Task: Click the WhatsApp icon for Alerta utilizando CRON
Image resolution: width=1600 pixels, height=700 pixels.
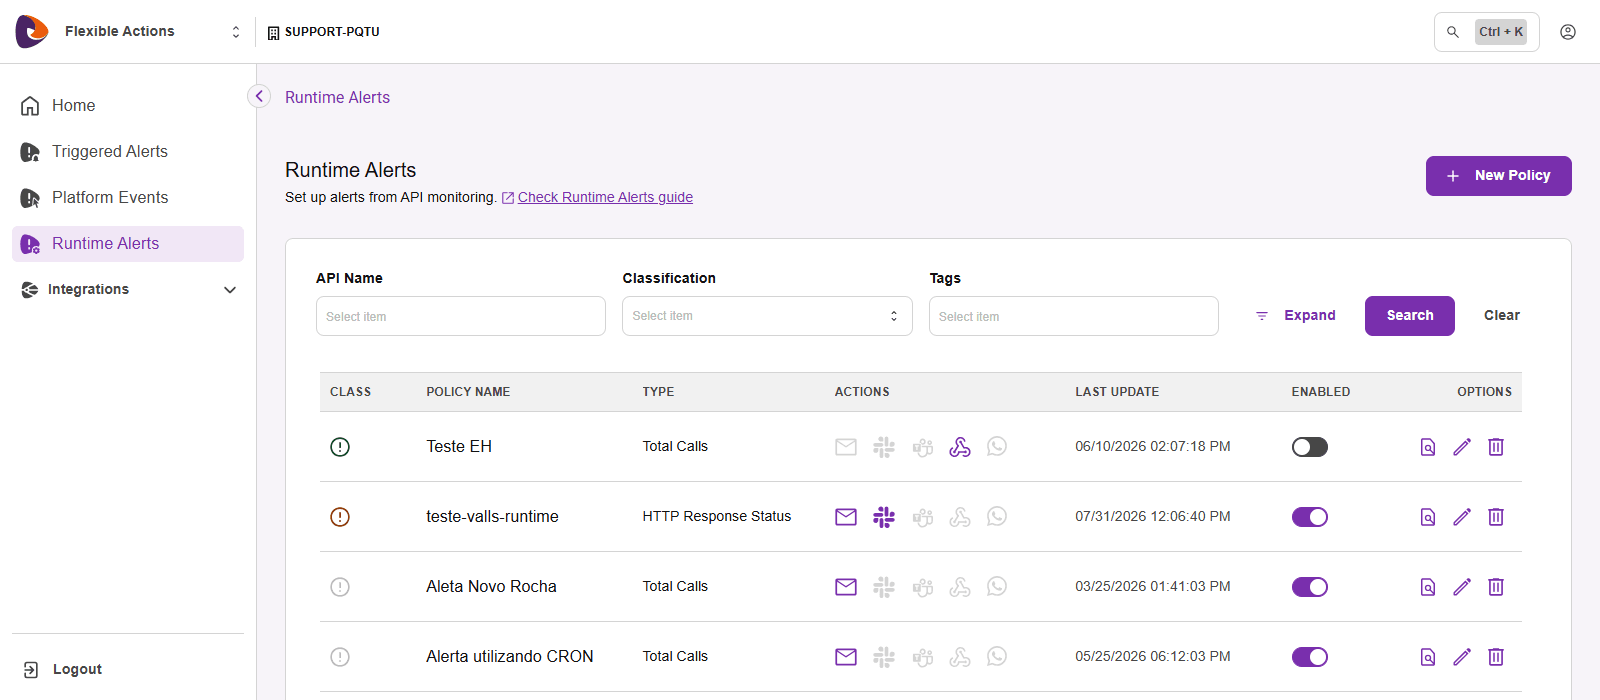Action: pyautogui.click(x=997, y=657)
